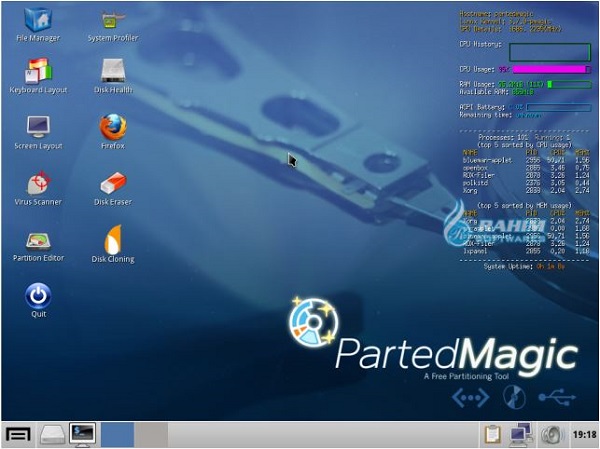600x449 pixels.
Task: Click the 19:18 clock
Action: (584, 434)
